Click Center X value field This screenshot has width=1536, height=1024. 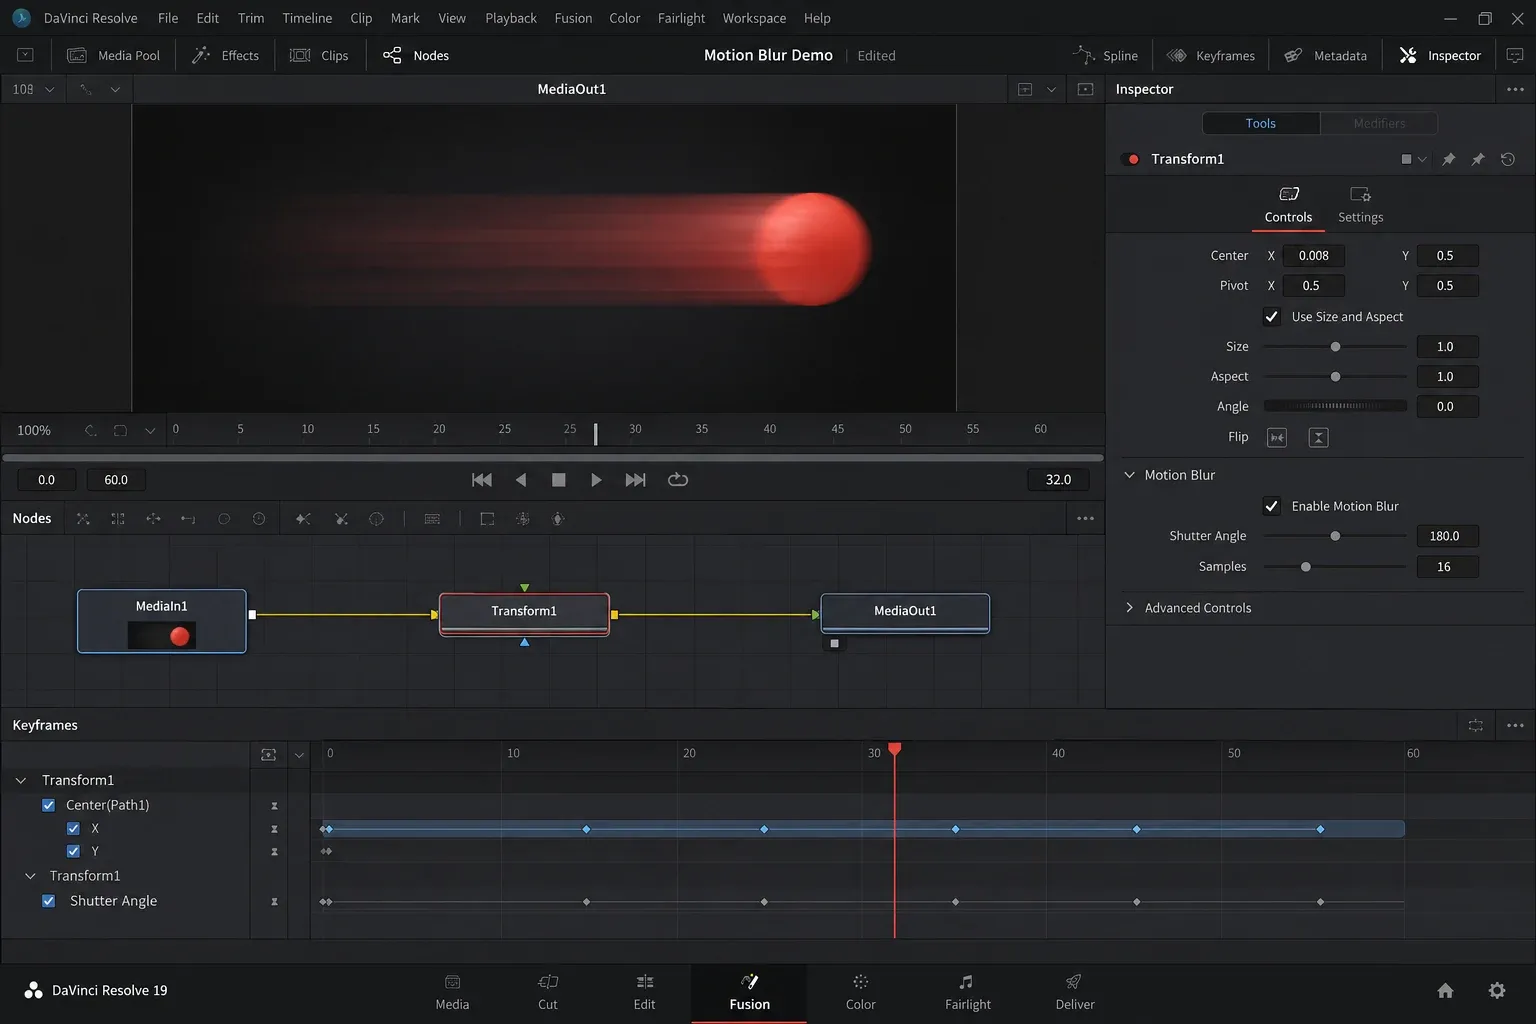1313,256
